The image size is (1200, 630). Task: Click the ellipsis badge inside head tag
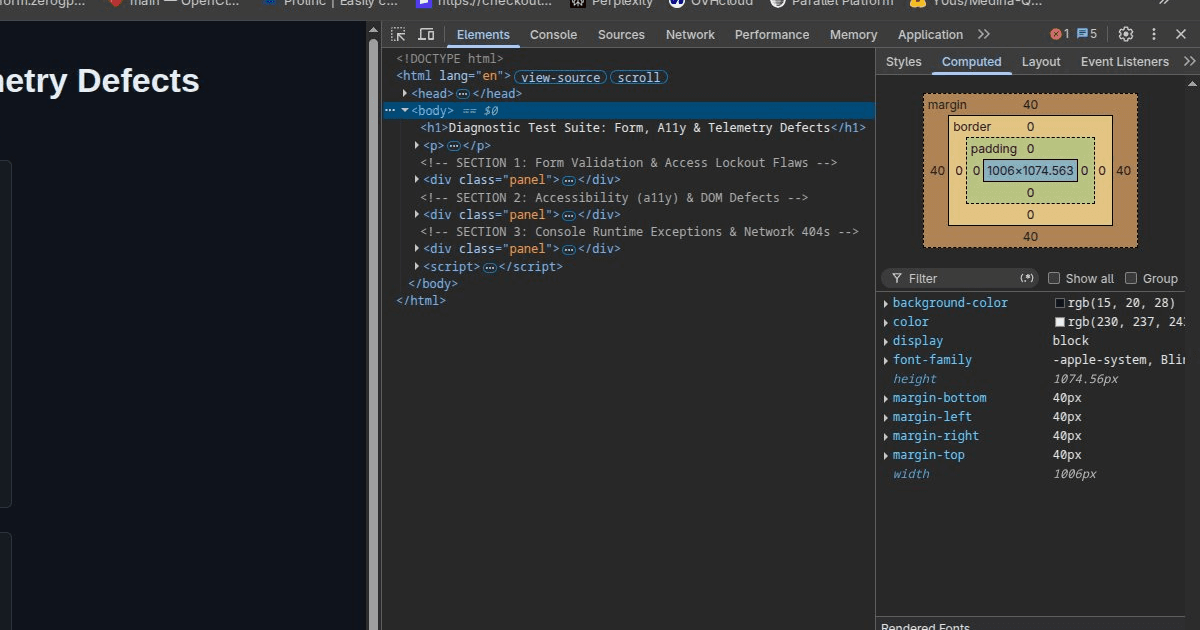point(463,94)
